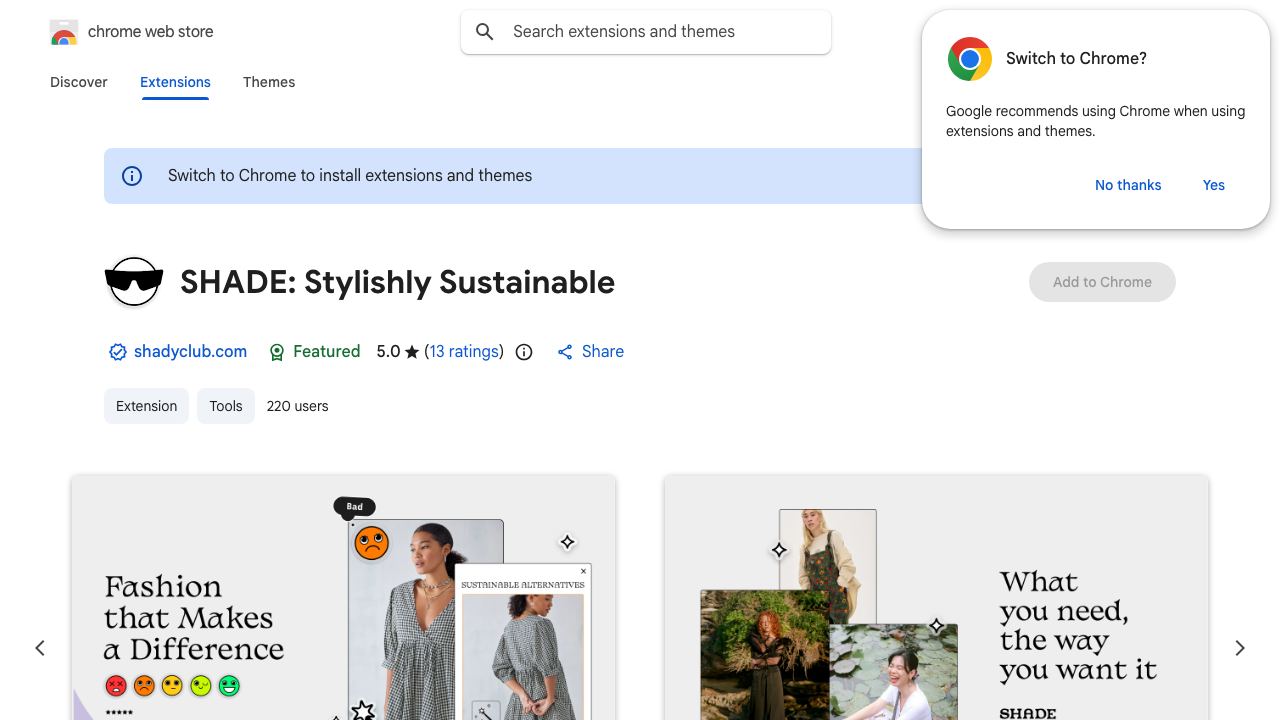
Task: Open the Fashion that Makes a Difference screenshot
Action: coord(344,598)
